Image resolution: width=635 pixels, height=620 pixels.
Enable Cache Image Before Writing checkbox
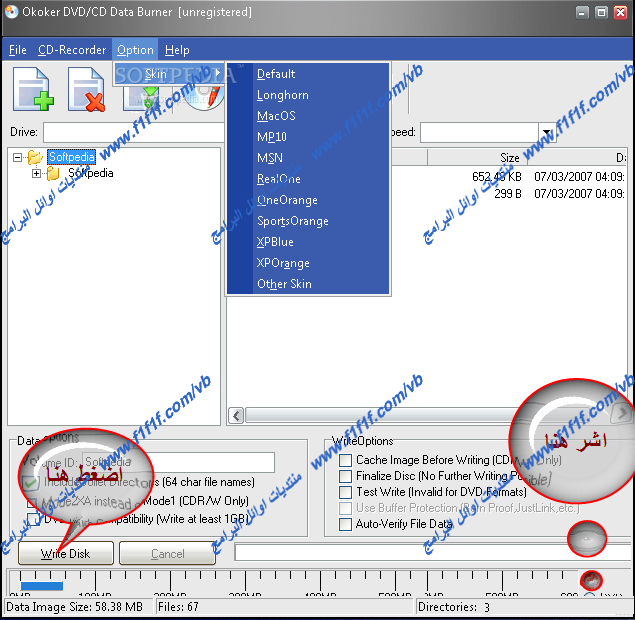pyautogui.click(x=345, y=461)
